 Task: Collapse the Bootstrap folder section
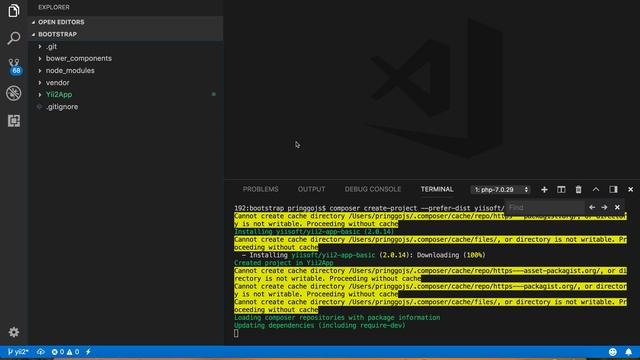coord(125,34)
